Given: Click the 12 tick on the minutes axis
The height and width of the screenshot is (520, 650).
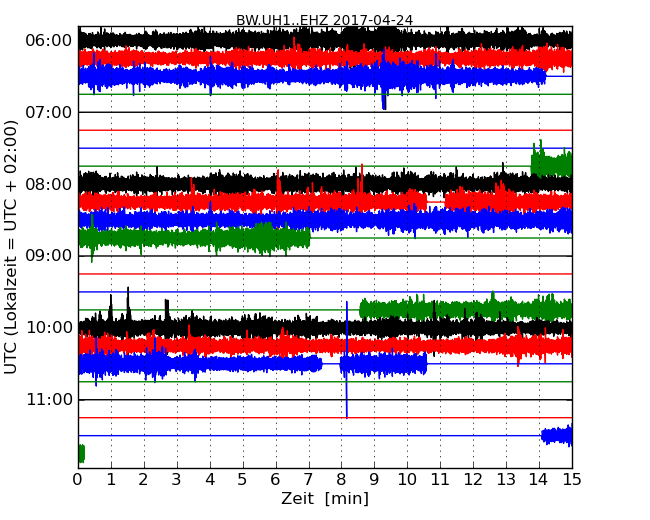Looking at the screenshot, I should pos(473,480).
